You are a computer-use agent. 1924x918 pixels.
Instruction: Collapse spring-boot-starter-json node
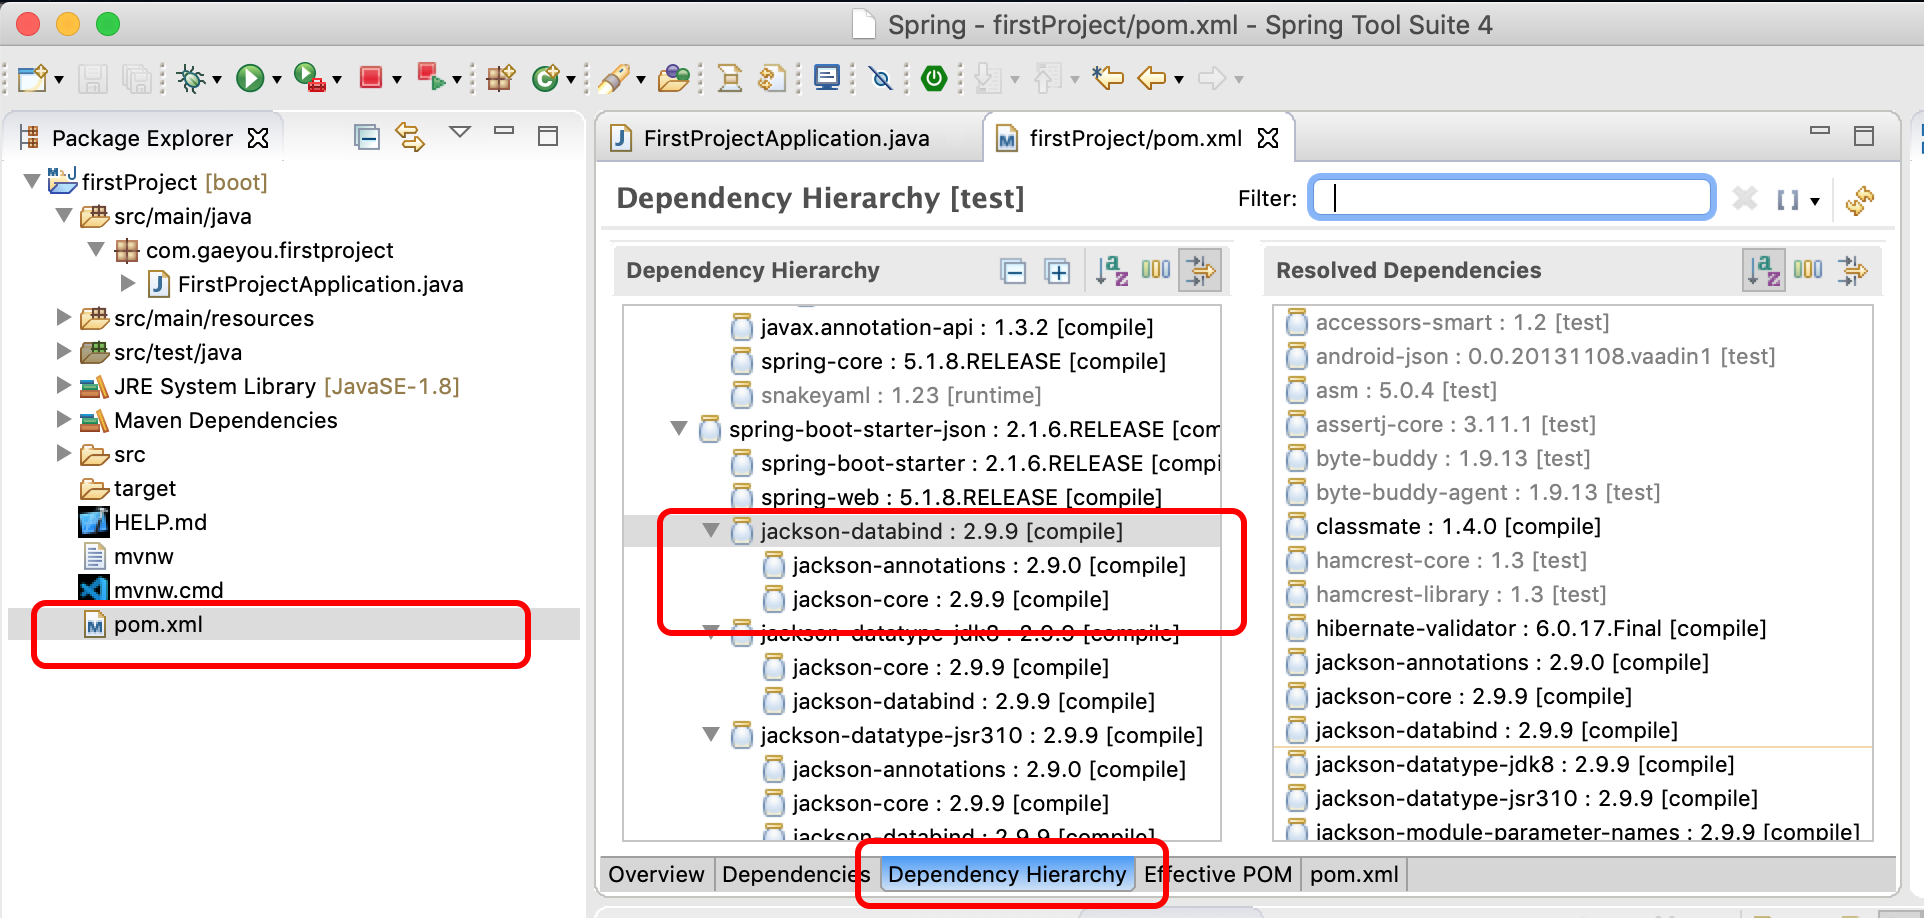pyautogui.click(x=679, y=428)
